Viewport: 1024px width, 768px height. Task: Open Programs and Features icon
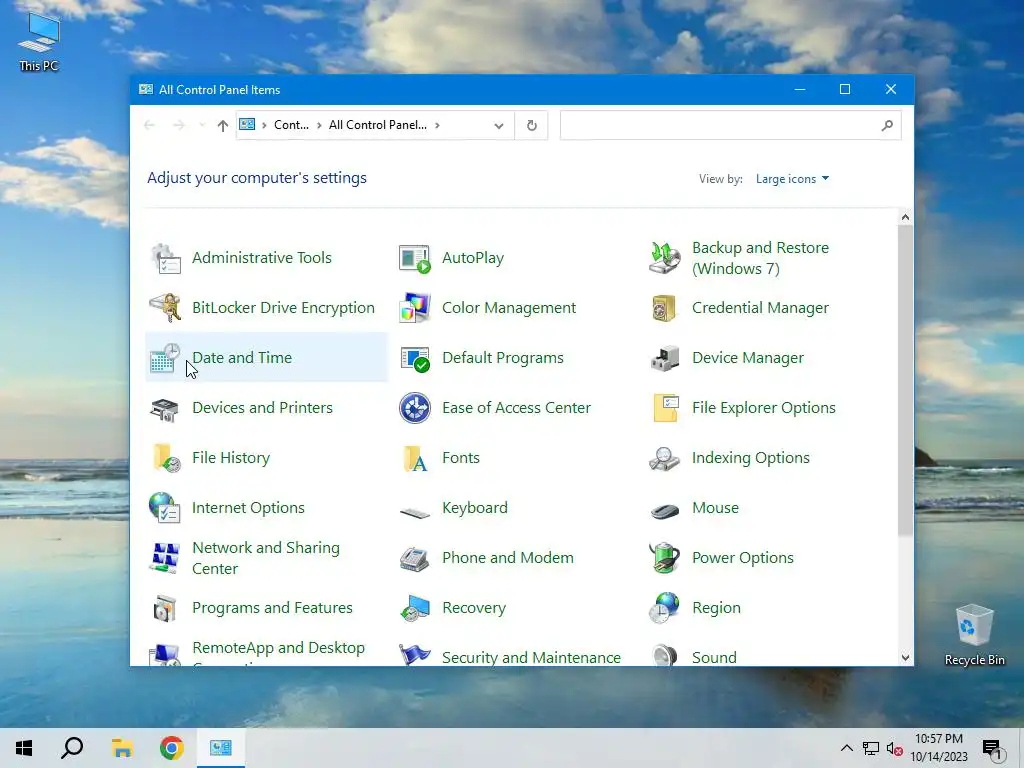coord(165,608)
